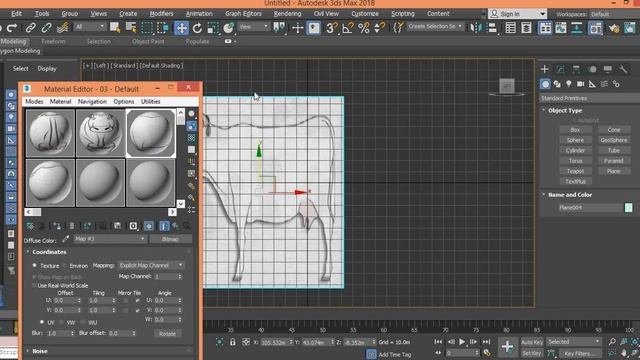Viewport: 640px width, 360px height.
Task: Open the Modifiers menu
Action: pos(161,13)
